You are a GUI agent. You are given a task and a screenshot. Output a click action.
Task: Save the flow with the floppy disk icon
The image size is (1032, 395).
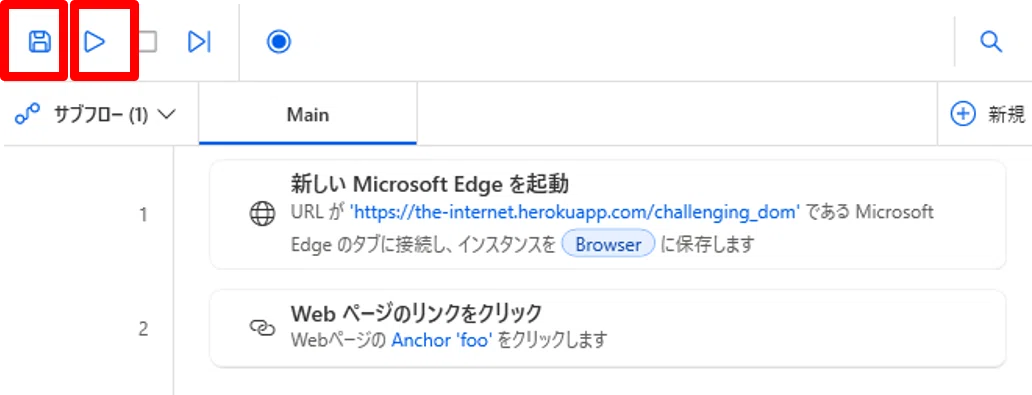39,41
